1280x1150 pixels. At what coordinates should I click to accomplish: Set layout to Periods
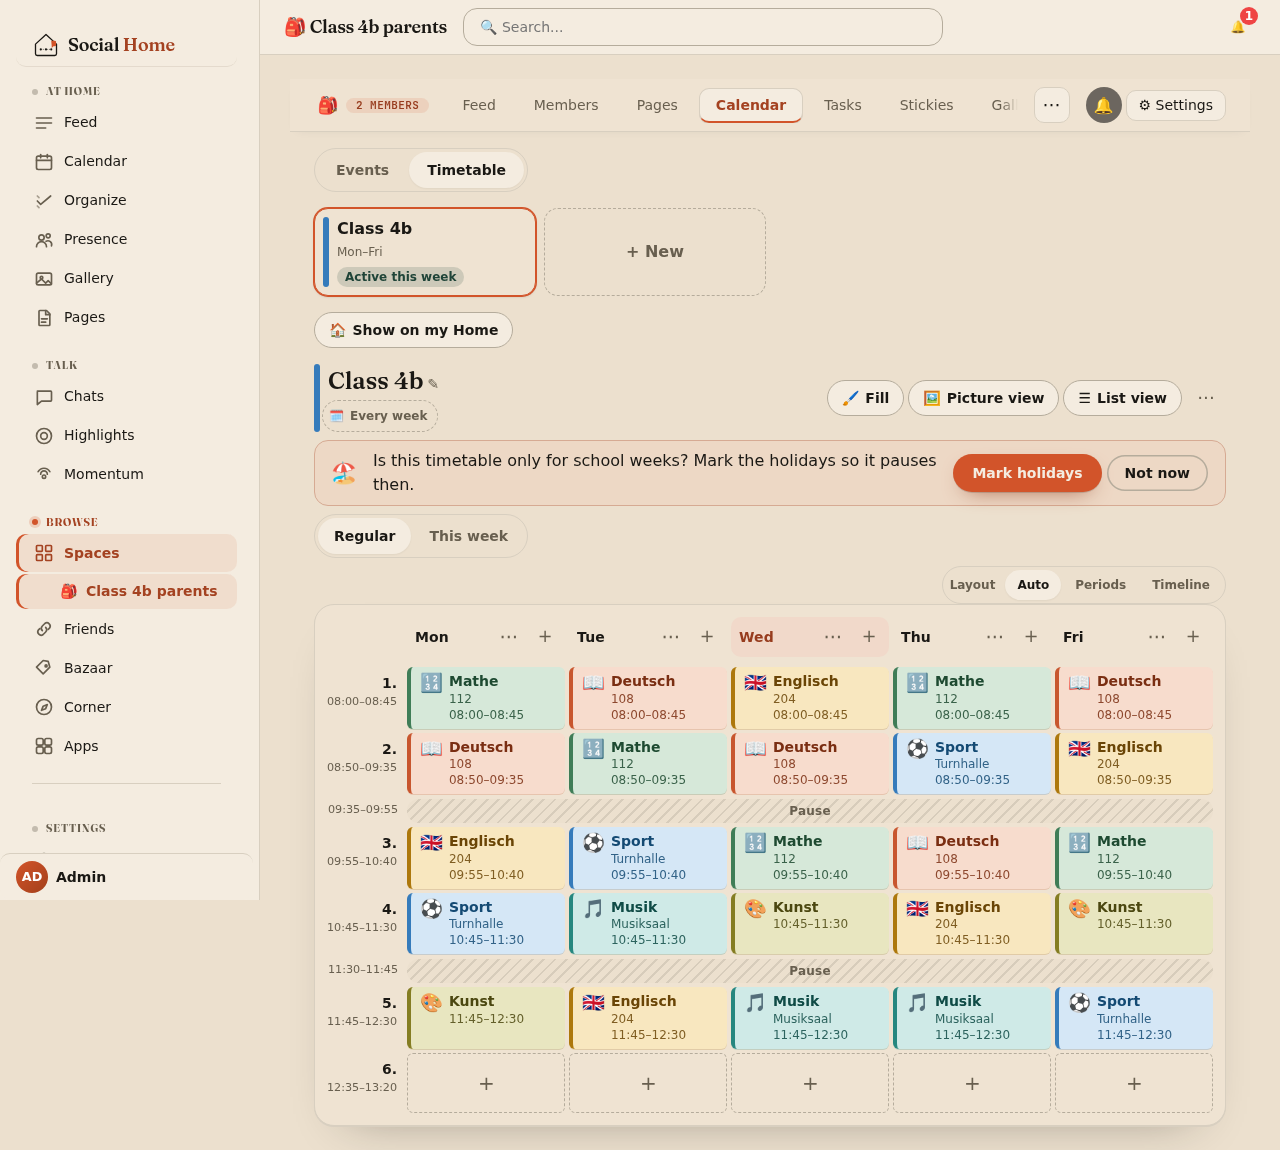click(x=1100, y=585)
